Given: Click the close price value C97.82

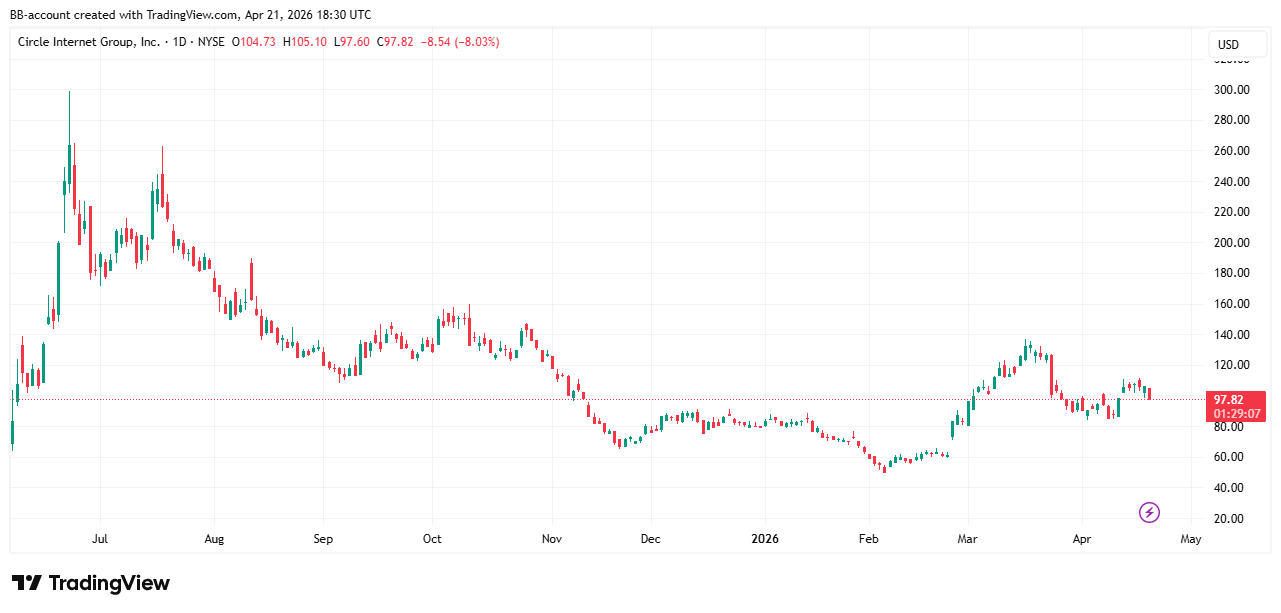Looking at the screenshot, I should pos(393,42).
